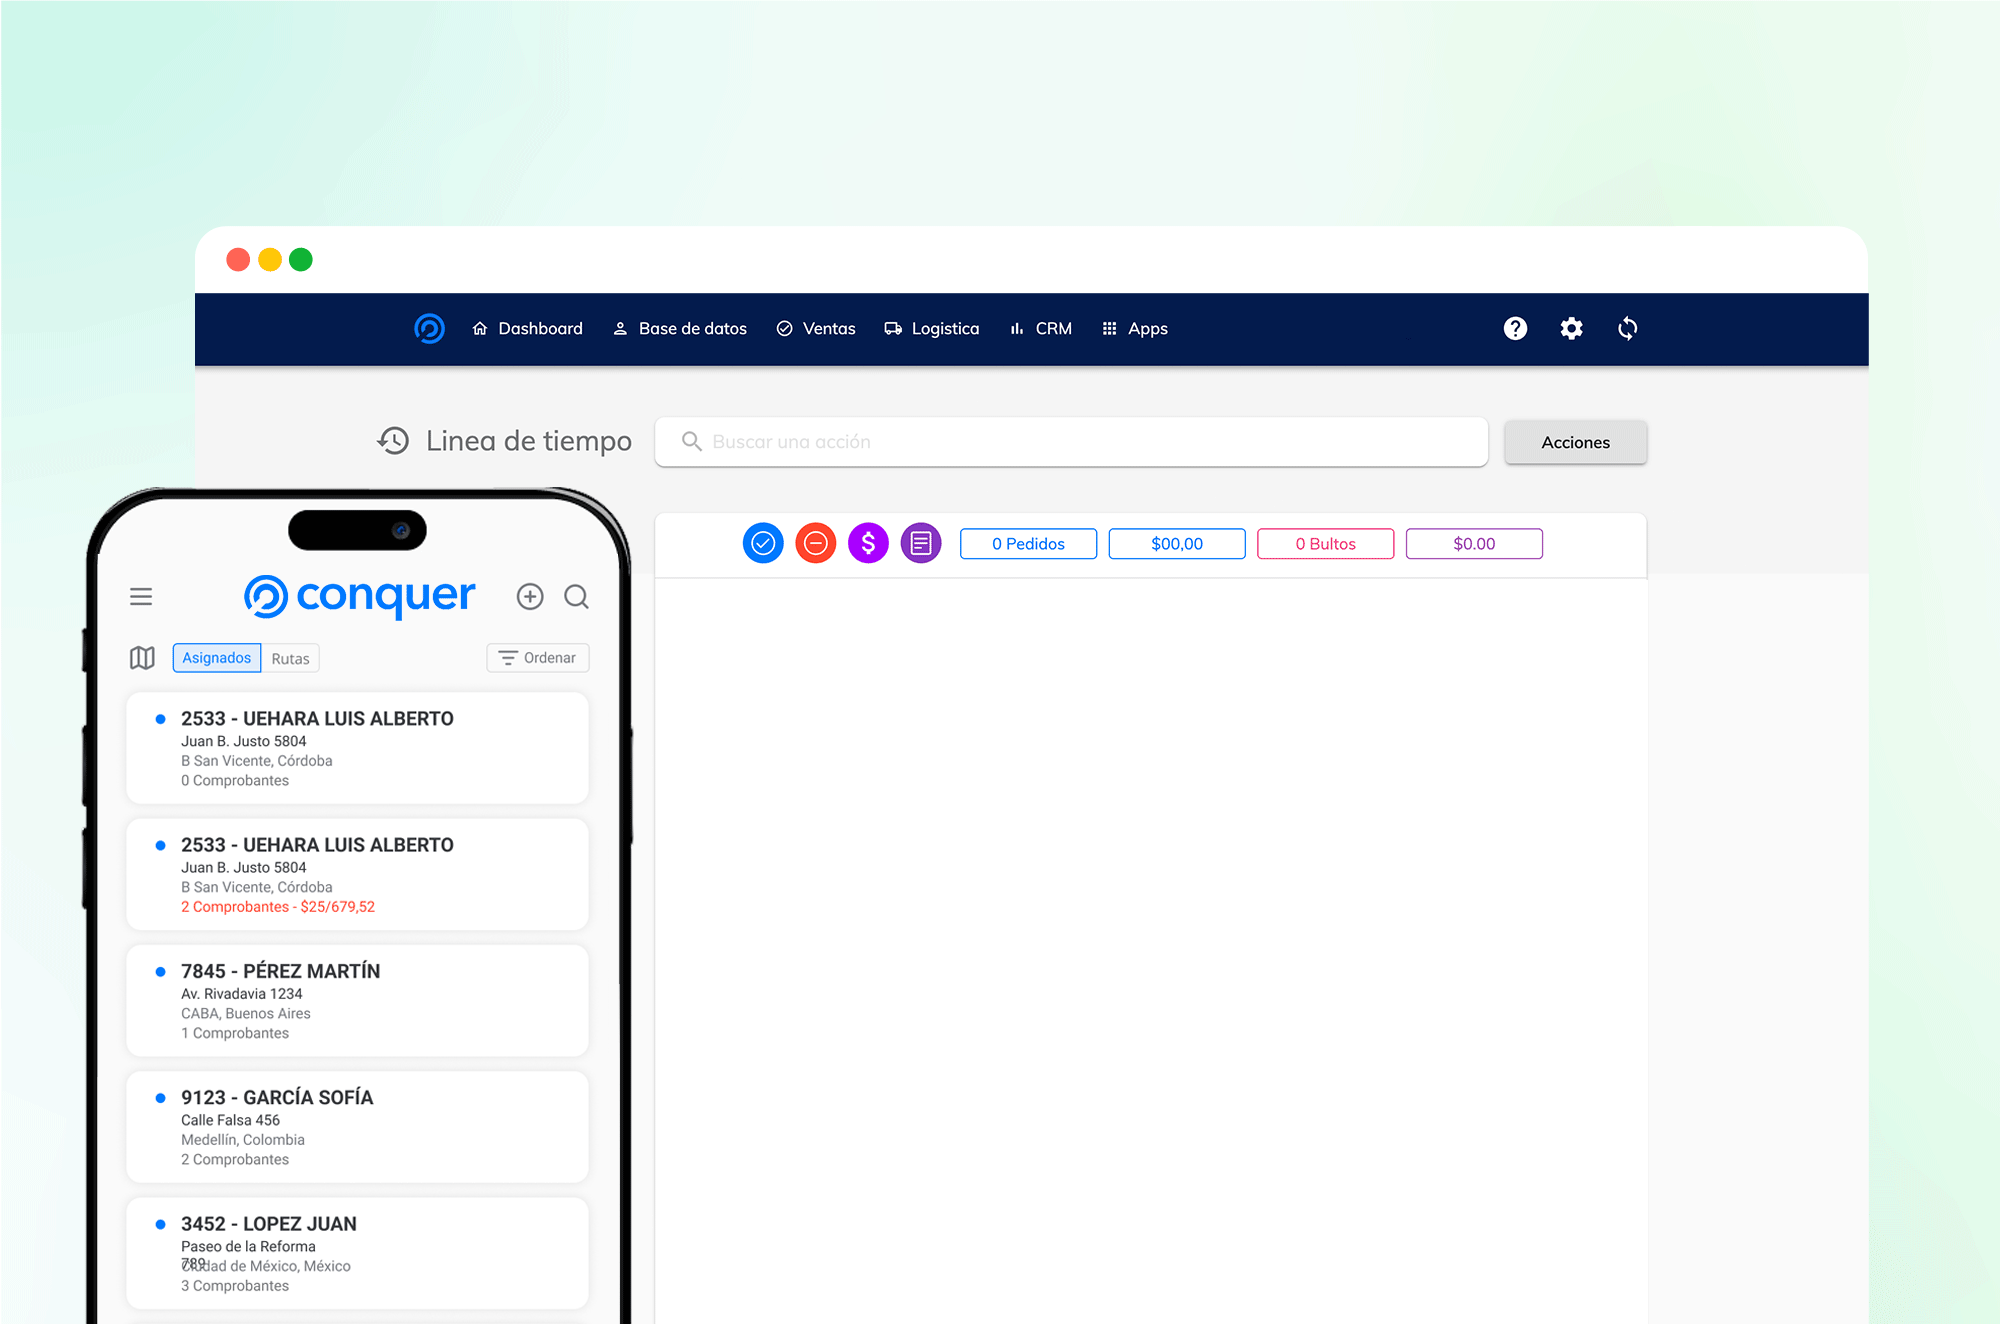
Task: Open UEHARA card with 2 Comprobantes
Action: [x=357, y=874]
